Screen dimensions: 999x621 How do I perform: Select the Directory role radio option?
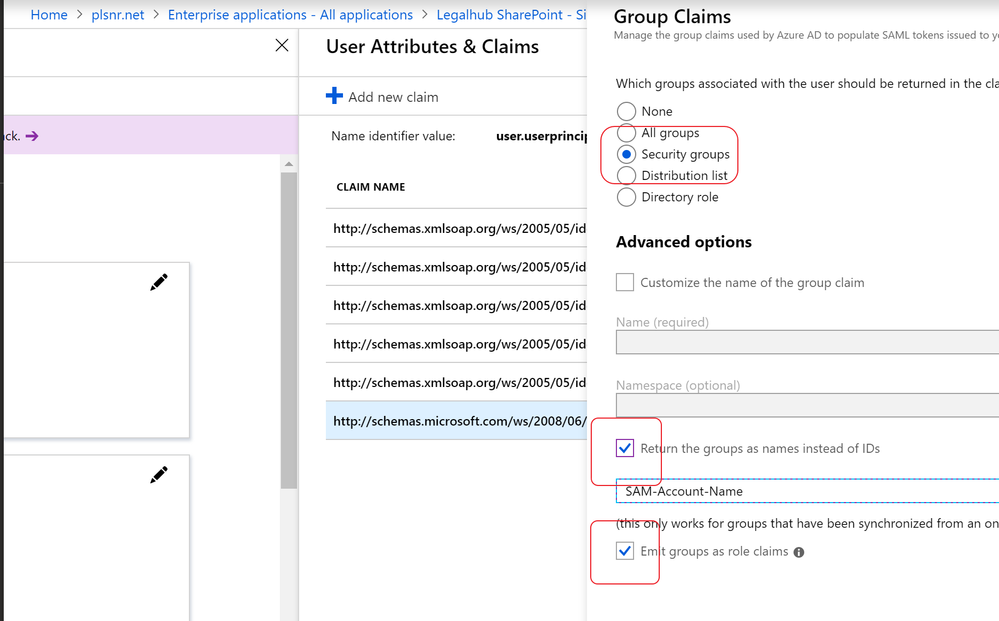626,197
